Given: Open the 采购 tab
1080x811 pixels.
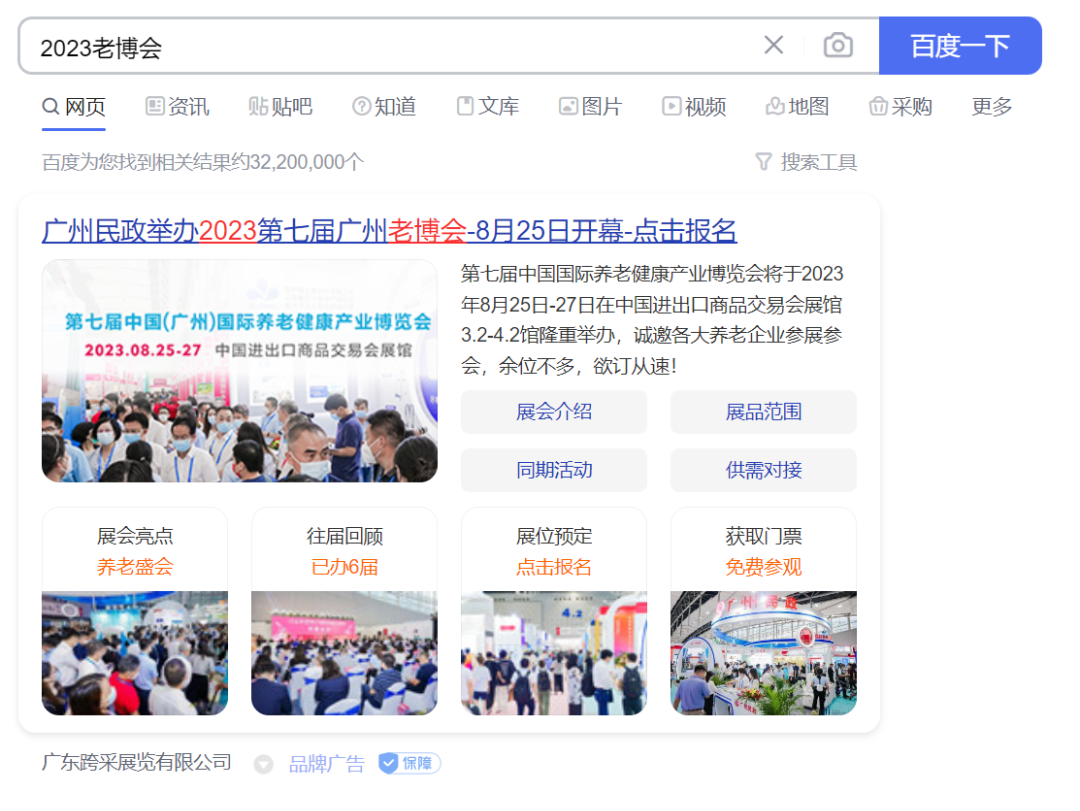Looking at the screenshot, I should click(901, 107).
